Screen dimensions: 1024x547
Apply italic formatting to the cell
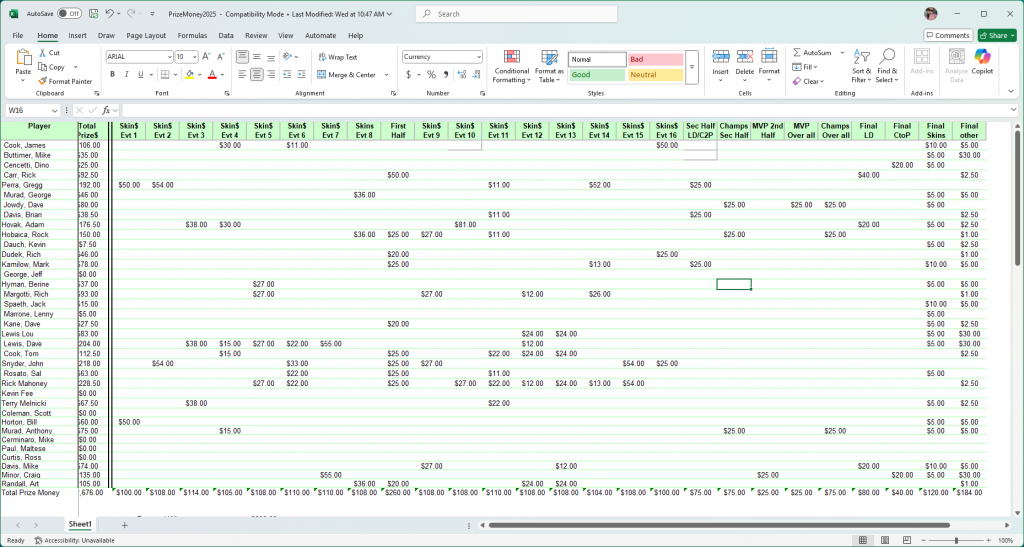tap(126, 75)
